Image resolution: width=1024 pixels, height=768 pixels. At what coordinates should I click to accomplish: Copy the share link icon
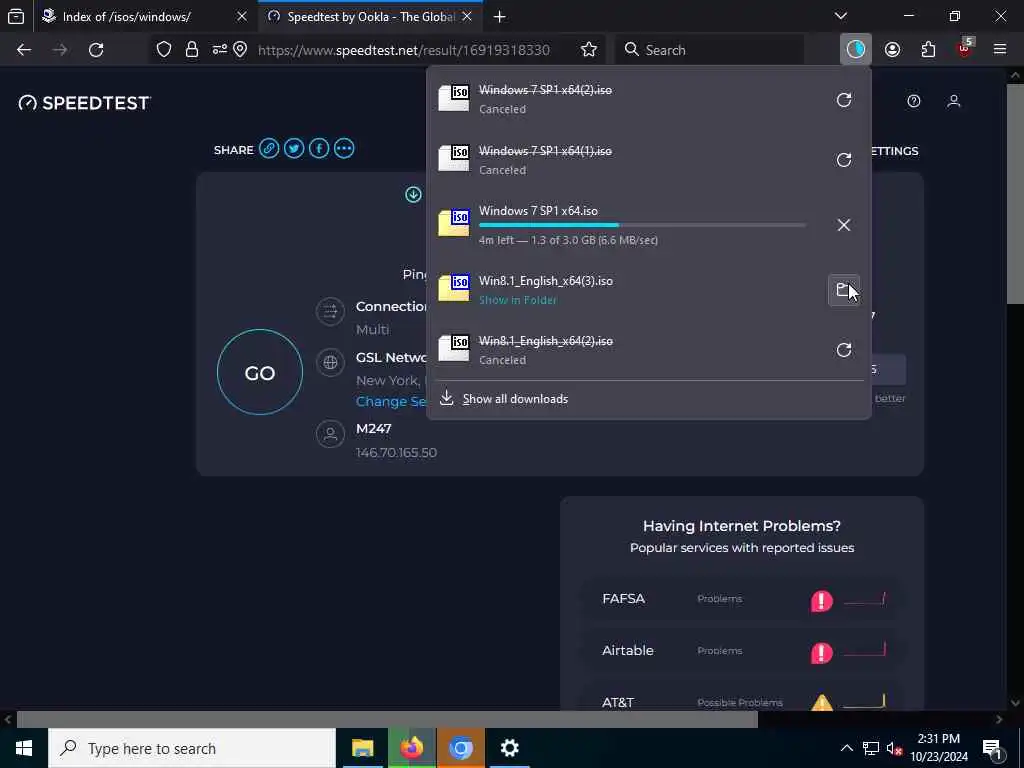[x=269, y=149]
